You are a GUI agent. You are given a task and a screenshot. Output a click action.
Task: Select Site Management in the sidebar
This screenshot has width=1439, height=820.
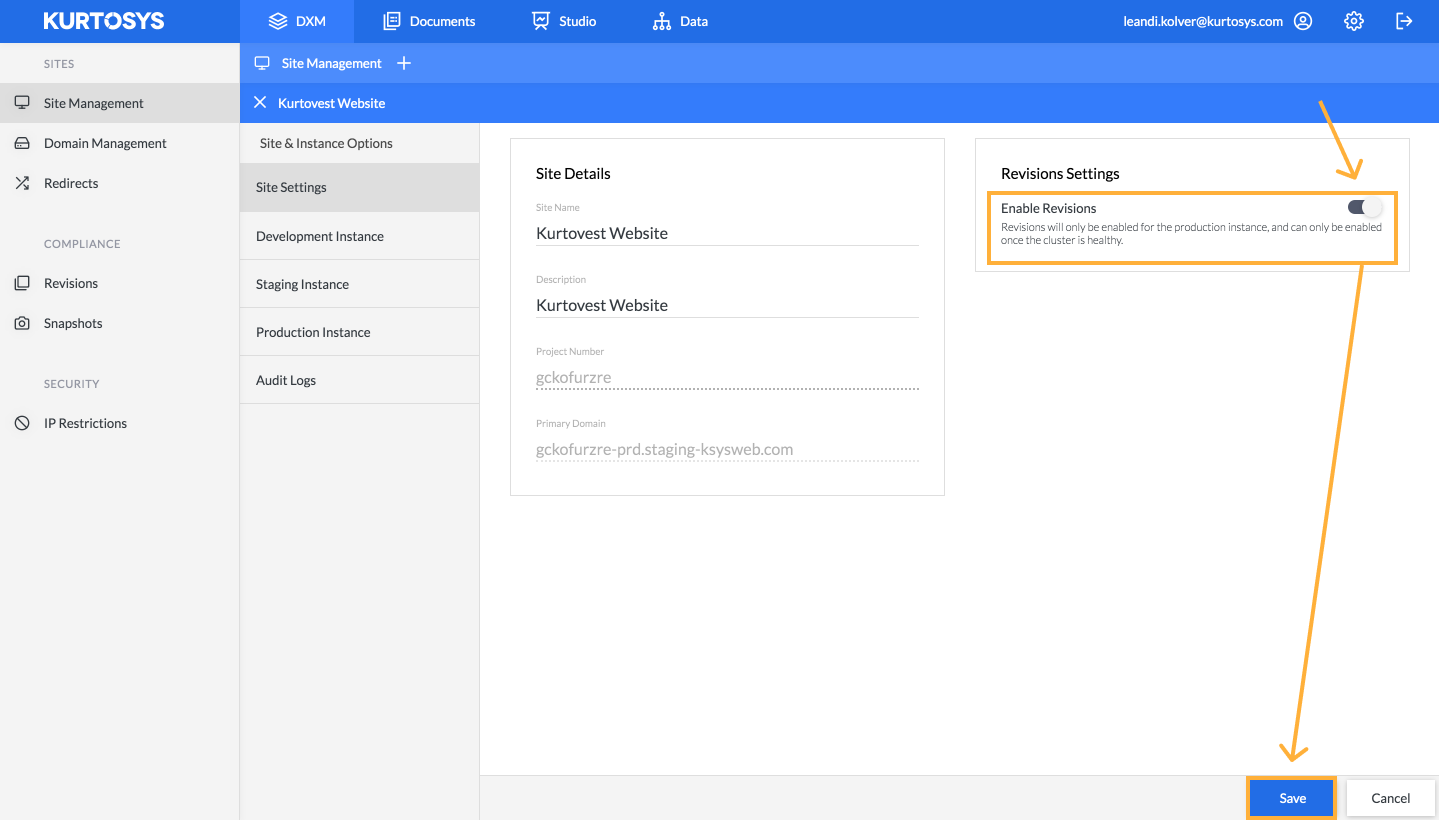point(120,103)
